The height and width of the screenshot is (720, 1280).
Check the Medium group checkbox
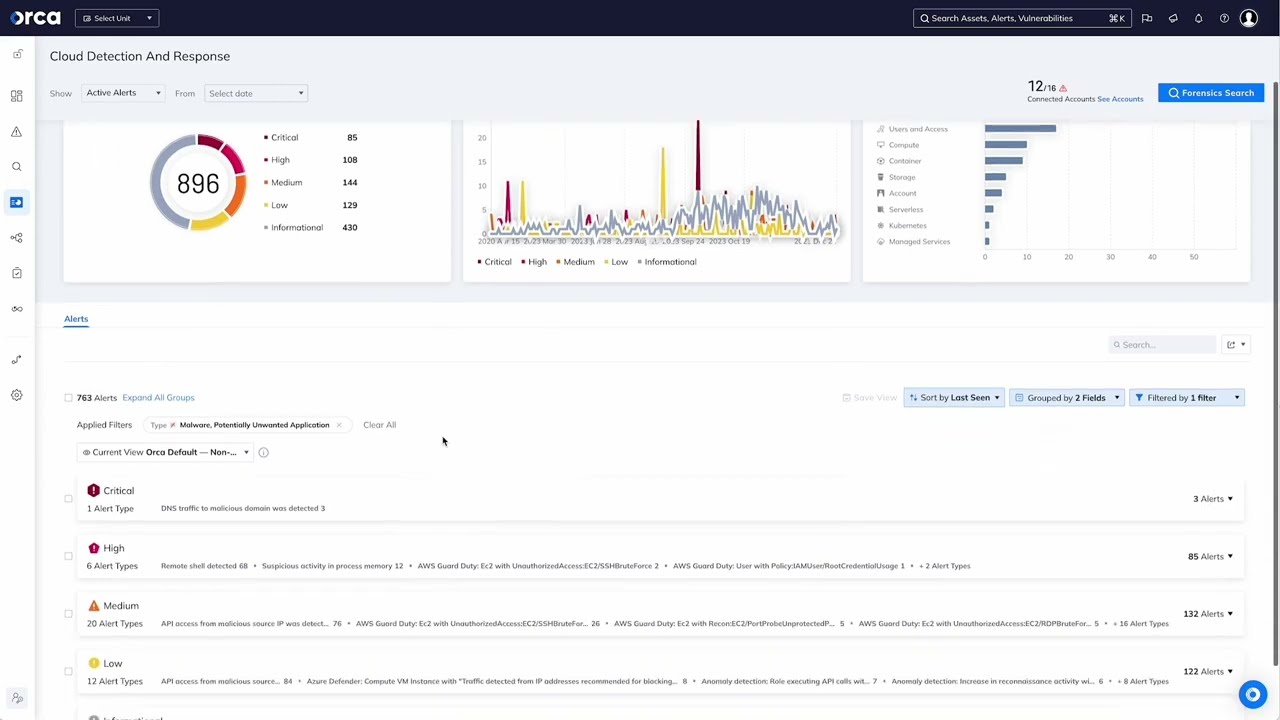point(68,614)
